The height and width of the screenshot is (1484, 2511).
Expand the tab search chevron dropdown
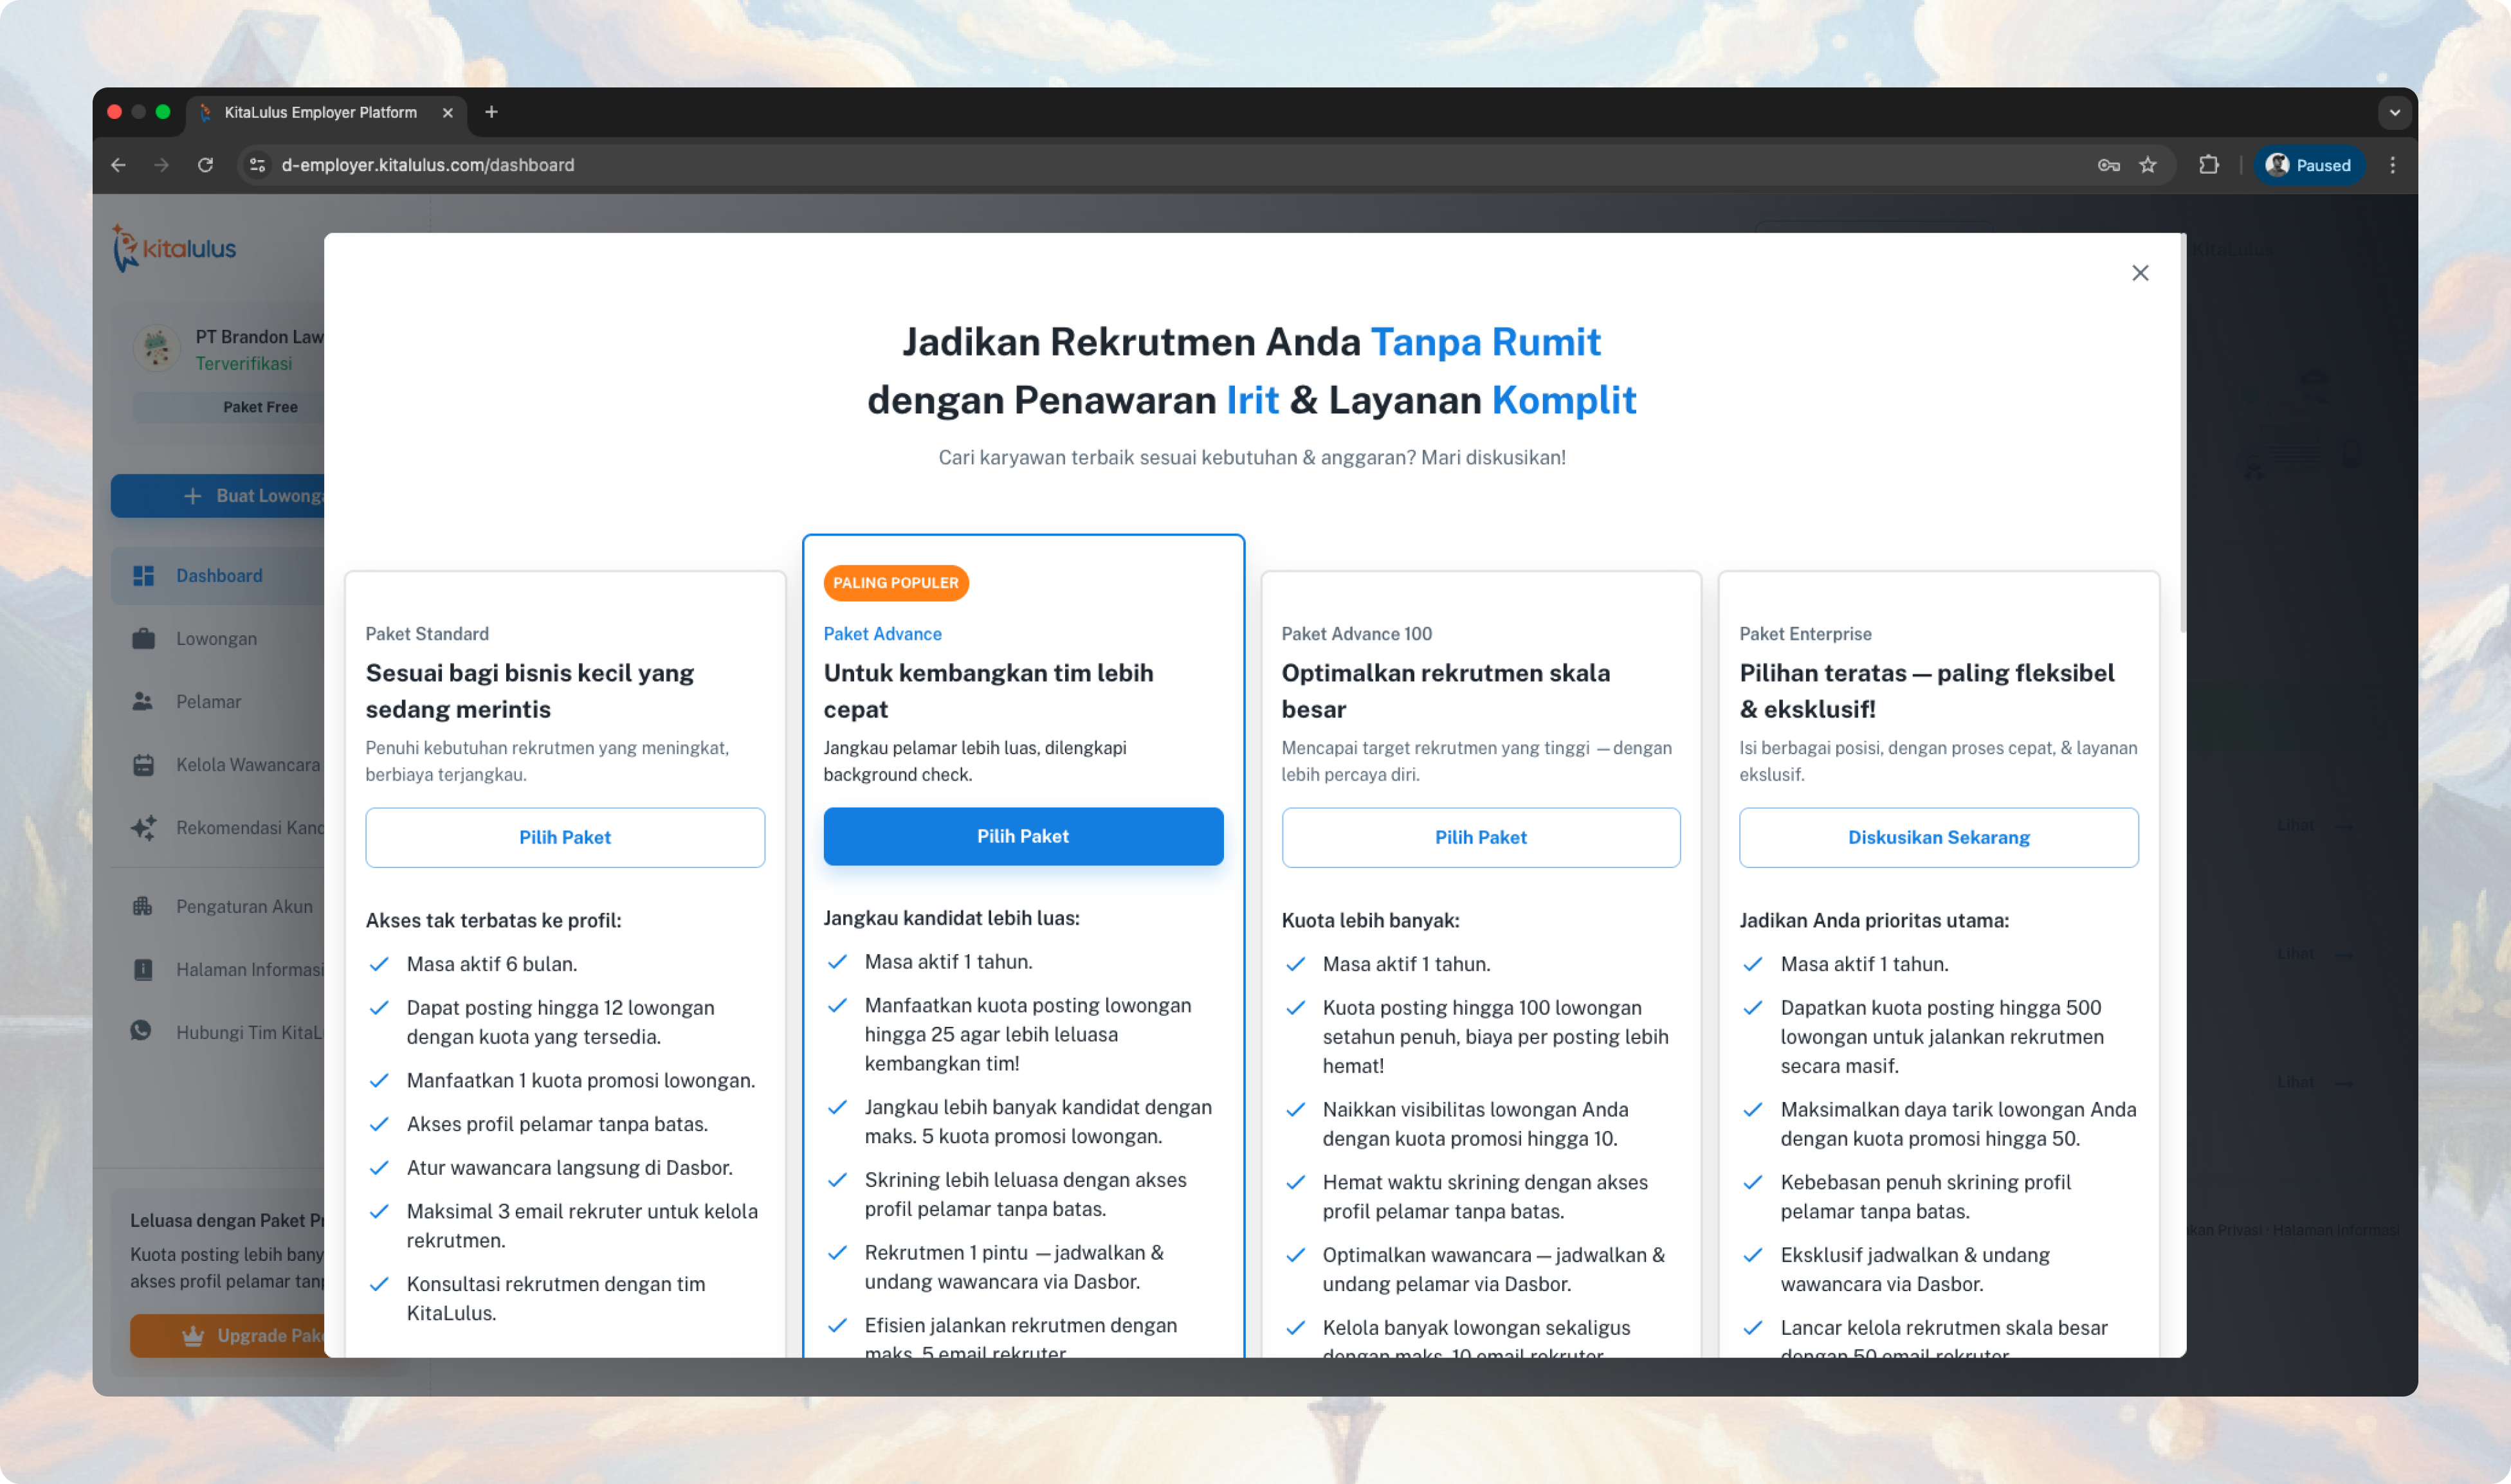pyautogui.click(x=2394, y=112)
